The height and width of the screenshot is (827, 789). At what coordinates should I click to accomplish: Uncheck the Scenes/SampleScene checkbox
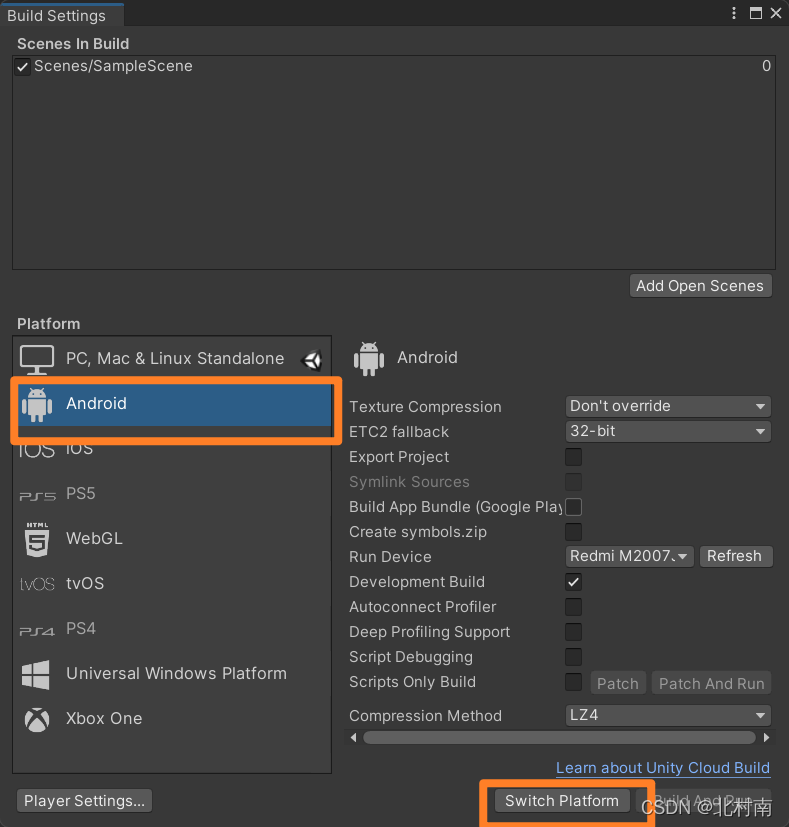[x=22, y=67]
